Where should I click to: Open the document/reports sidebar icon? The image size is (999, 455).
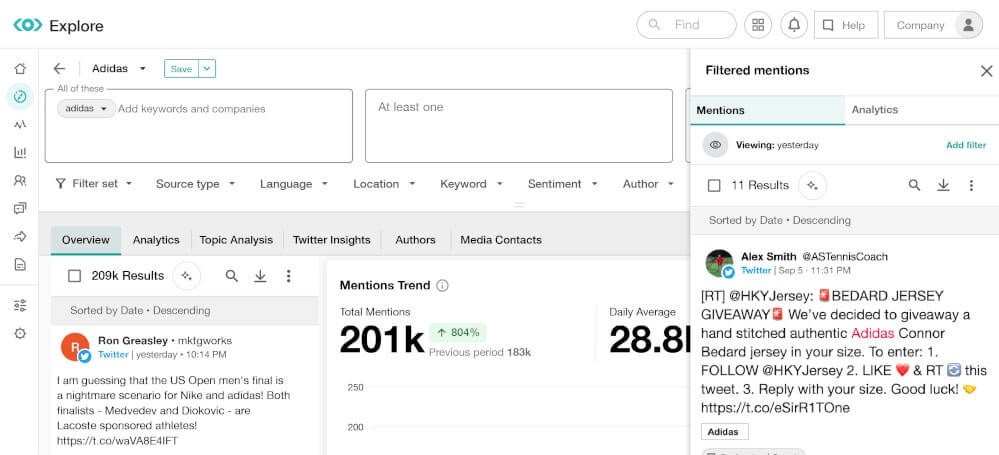point(20,264)
